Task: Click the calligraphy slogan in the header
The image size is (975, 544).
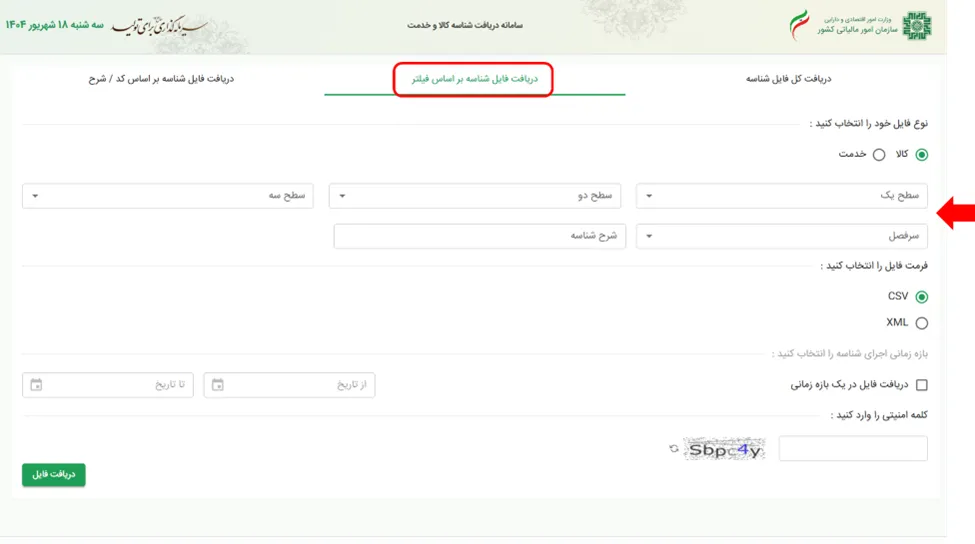Action: 159,26
